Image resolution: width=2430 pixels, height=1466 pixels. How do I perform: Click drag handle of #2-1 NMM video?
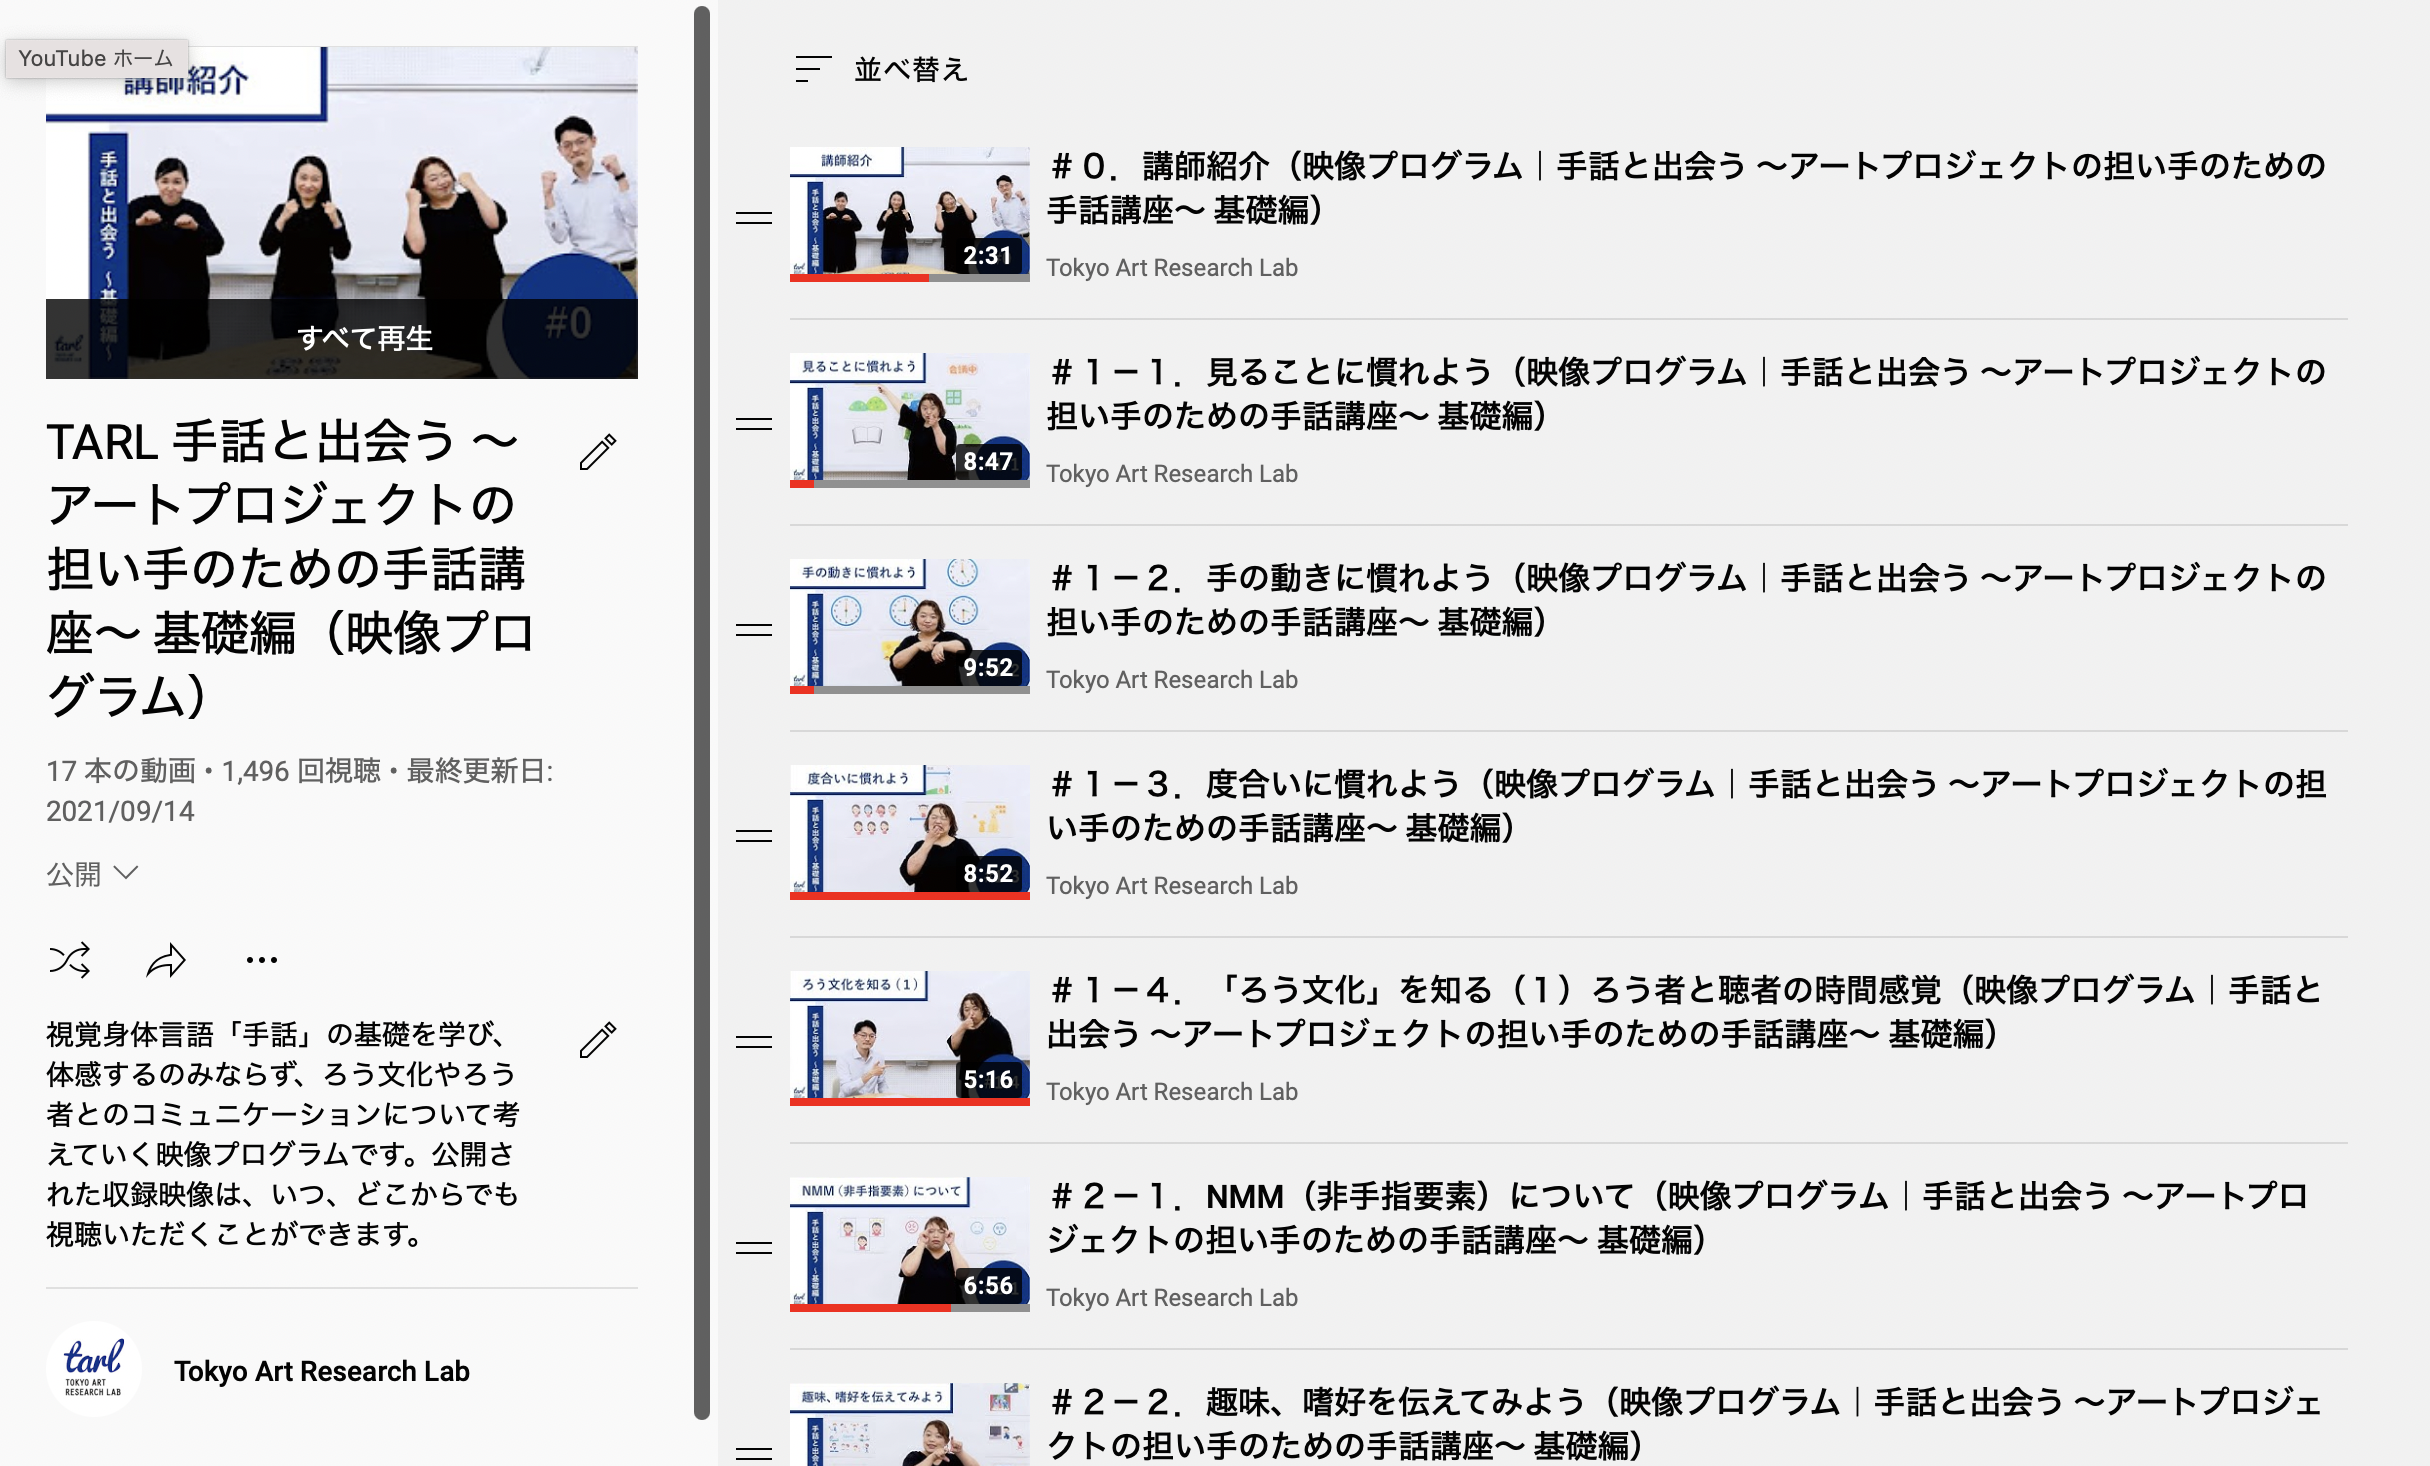(754, 1247)
